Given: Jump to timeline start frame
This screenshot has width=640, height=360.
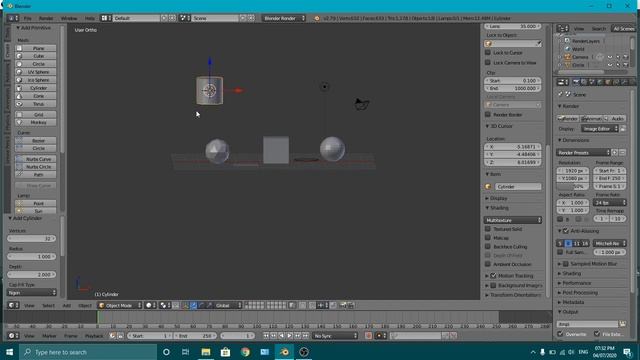Looking at the screenshot, I should (x=266, y=336).
